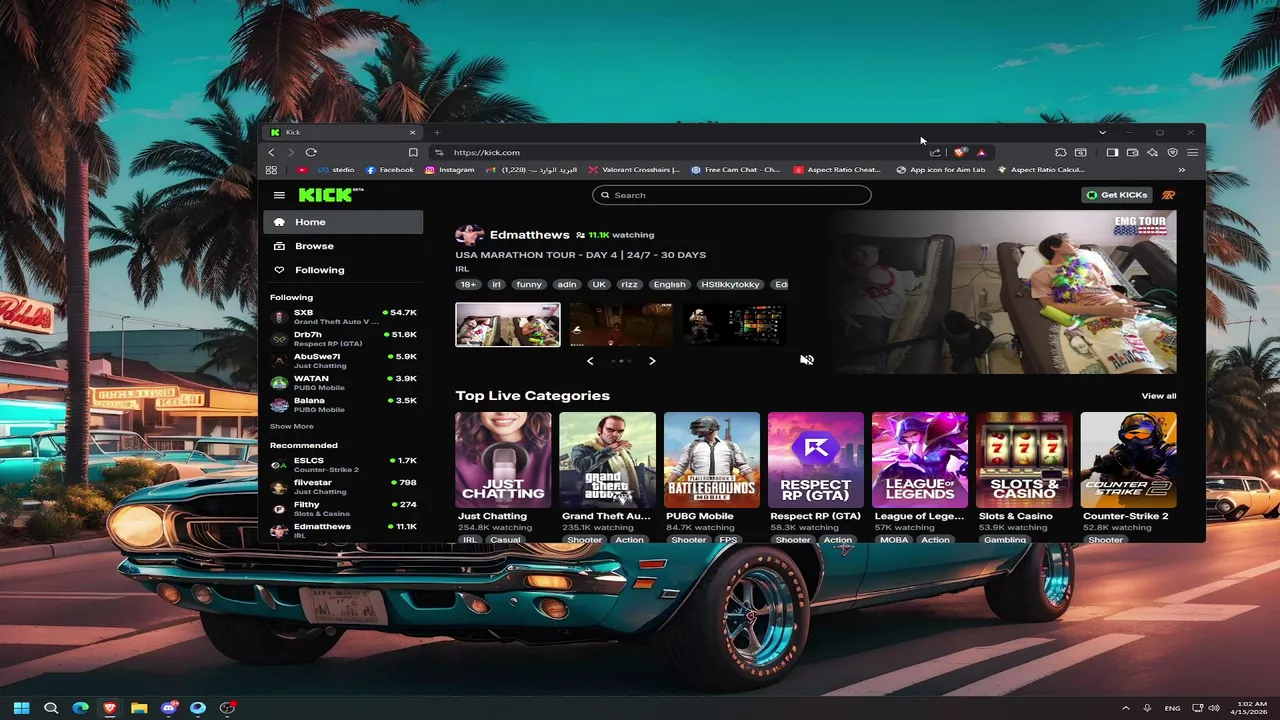
Task: Bookmark this page with the bookmark icon
Action: click(x=413, y=152)
